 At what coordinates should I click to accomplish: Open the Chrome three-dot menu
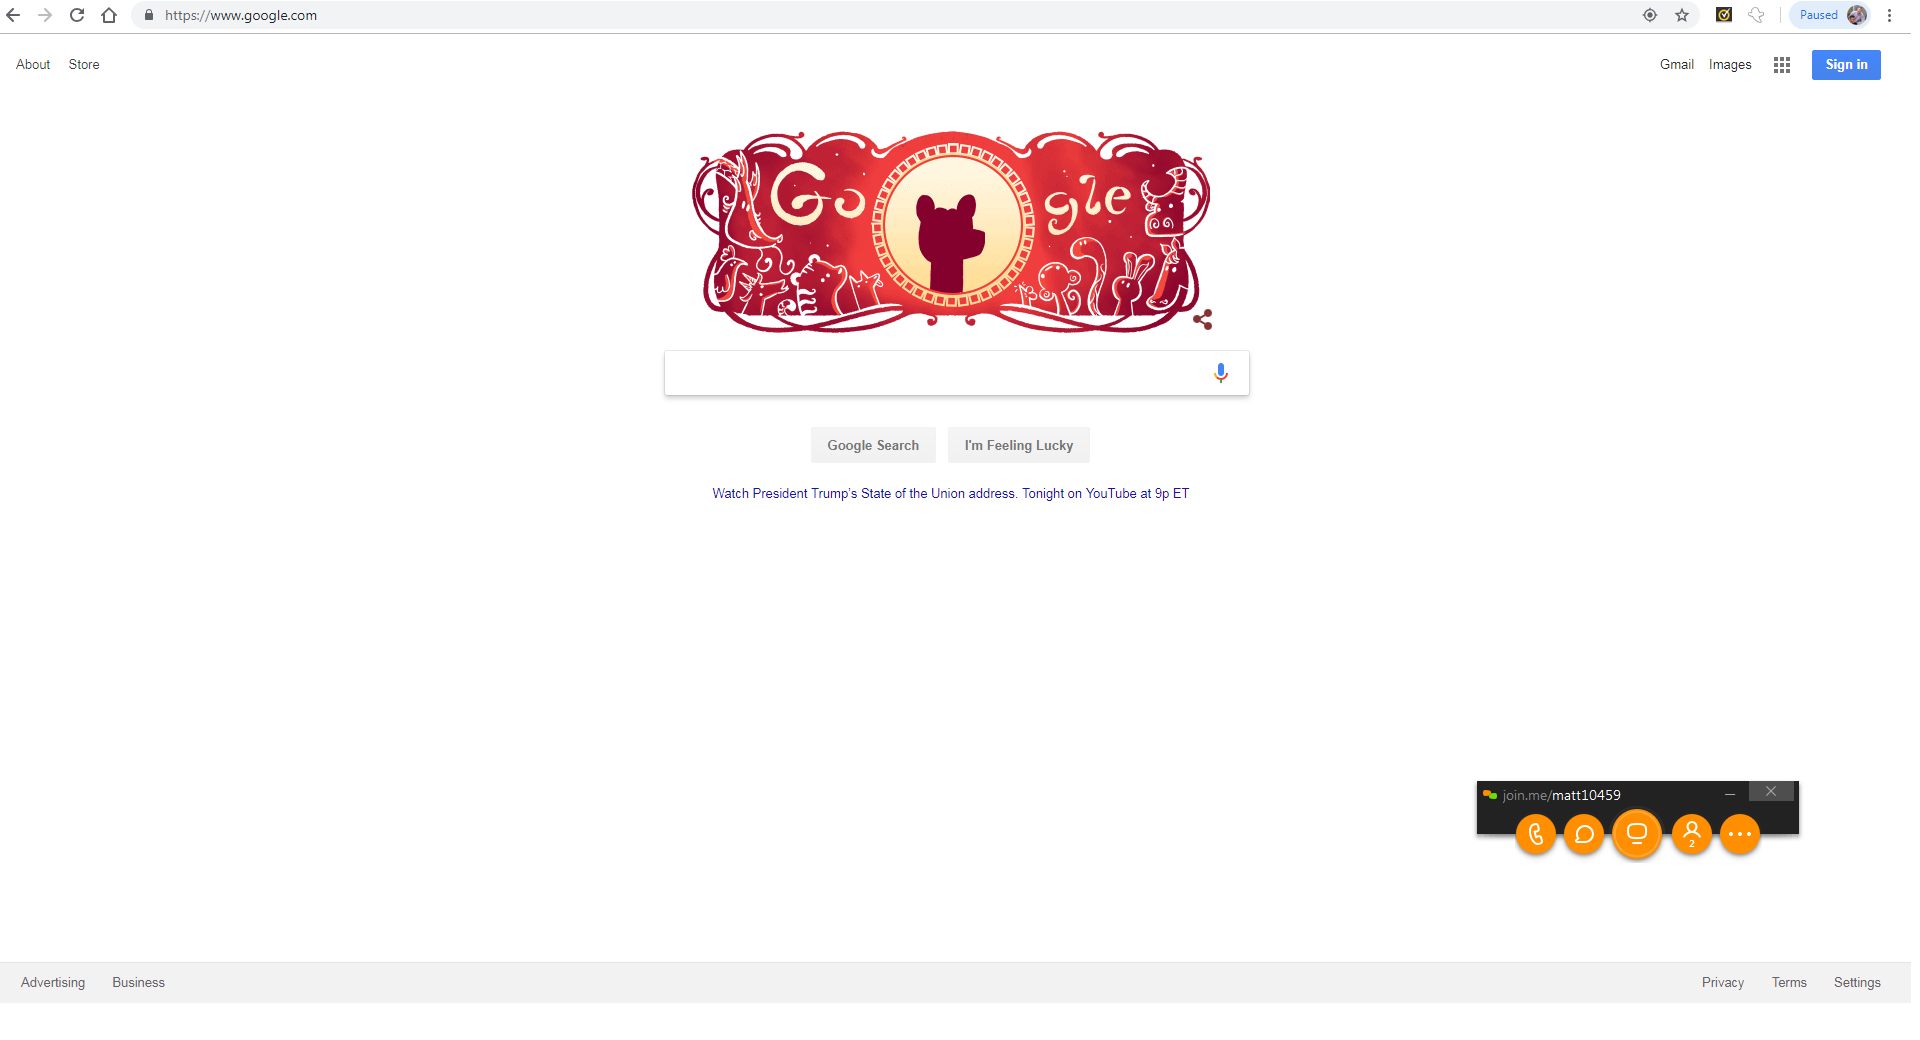(1889, 15)
